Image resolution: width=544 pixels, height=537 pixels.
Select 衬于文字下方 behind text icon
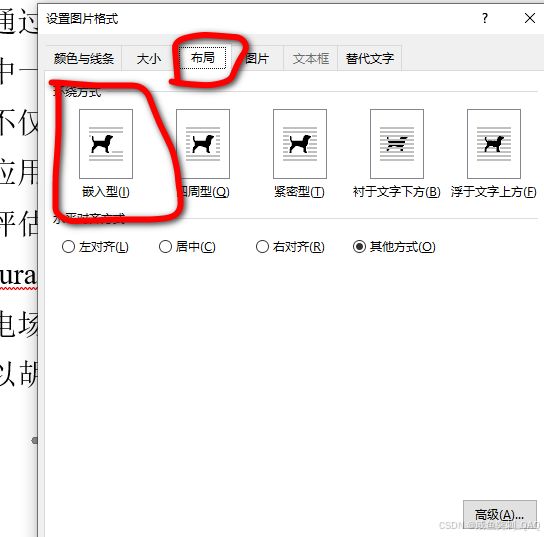[397, 144]
